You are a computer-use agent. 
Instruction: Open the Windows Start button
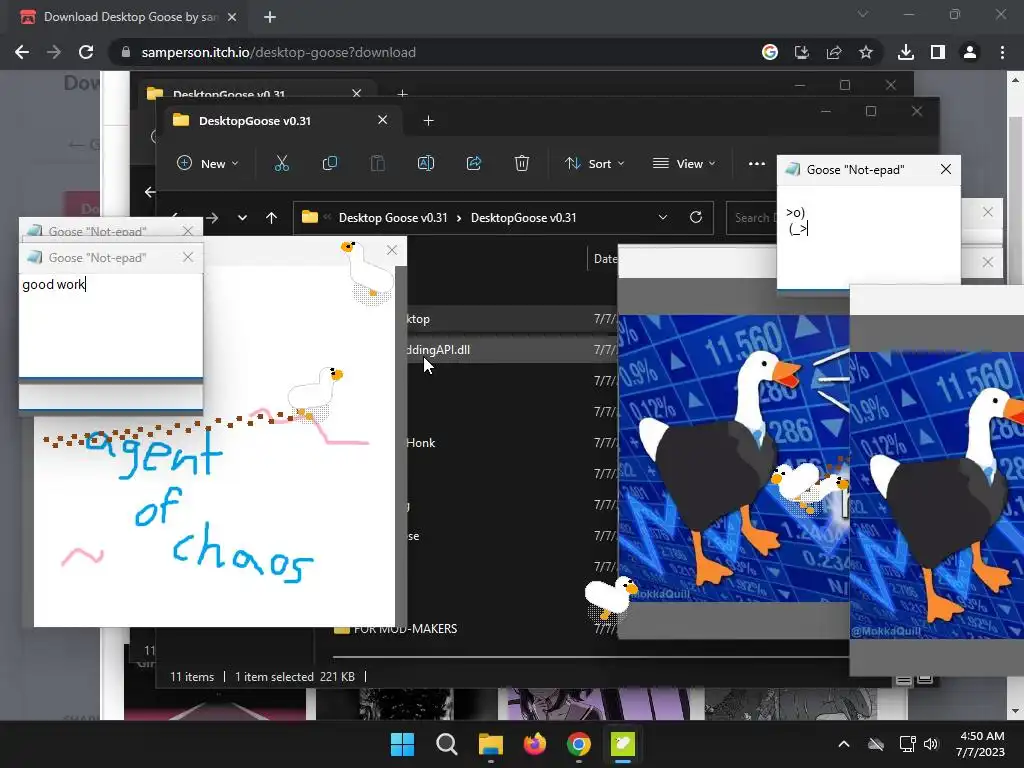coord(402,744)
